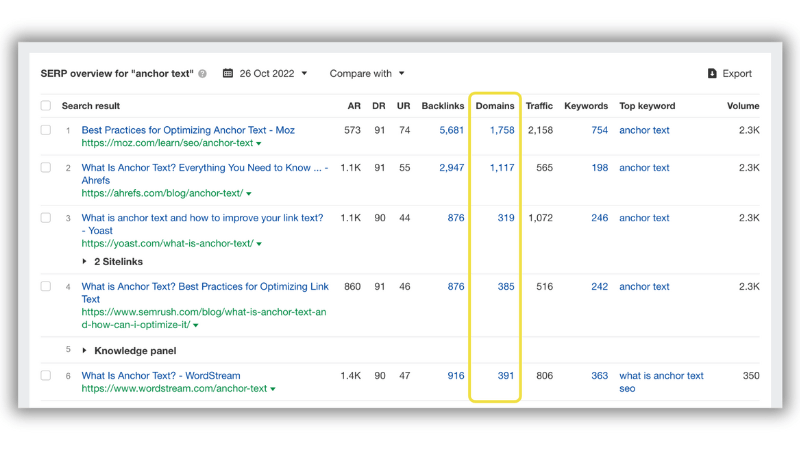Click the Export file icon
The image size is (800, 450).
(x=712, y=73)
